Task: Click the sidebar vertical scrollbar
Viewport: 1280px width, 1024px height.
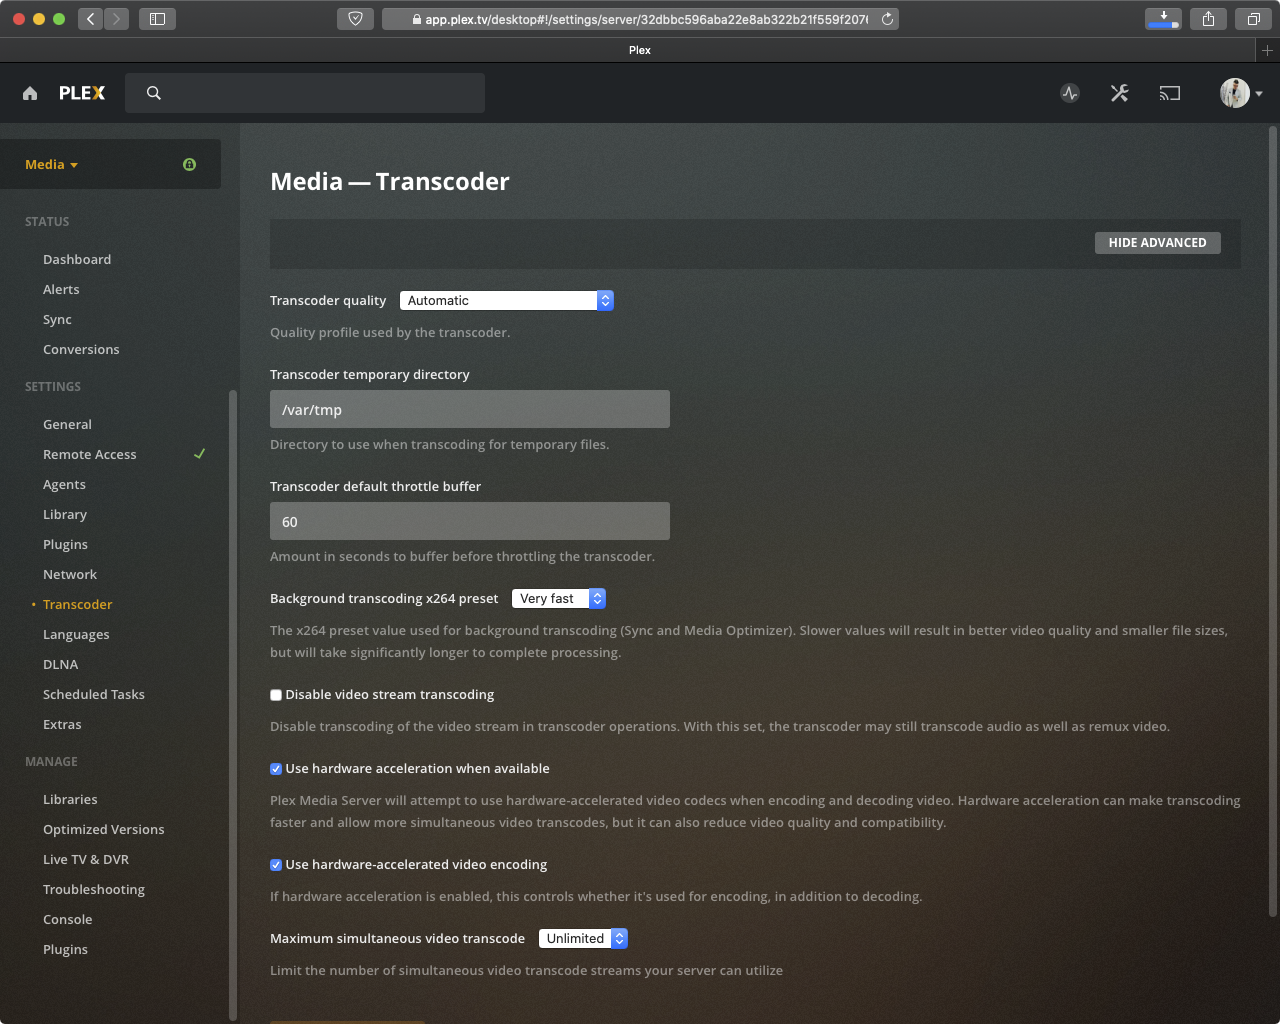Action: point(233,704)
